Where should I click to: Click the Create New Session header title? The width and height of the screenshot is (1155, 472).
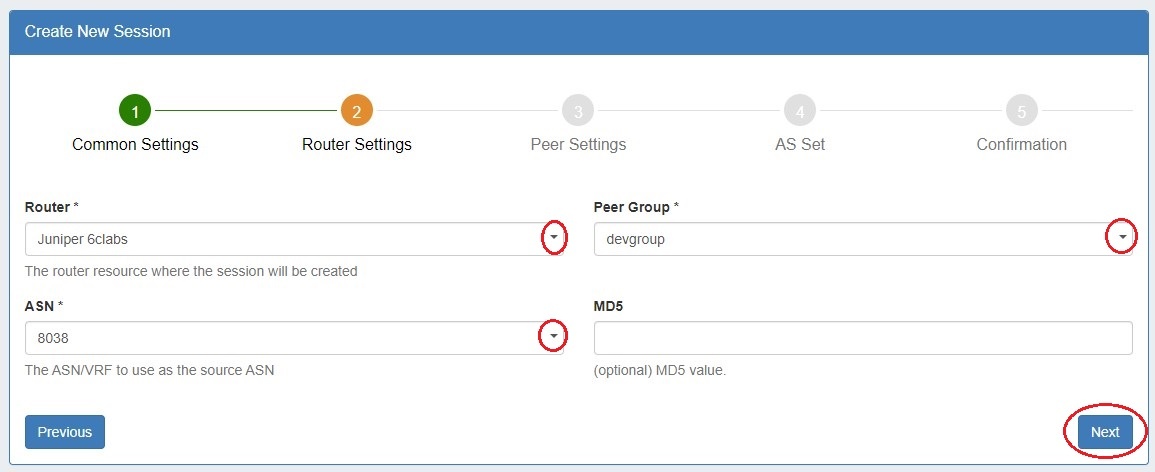point(98,32)
